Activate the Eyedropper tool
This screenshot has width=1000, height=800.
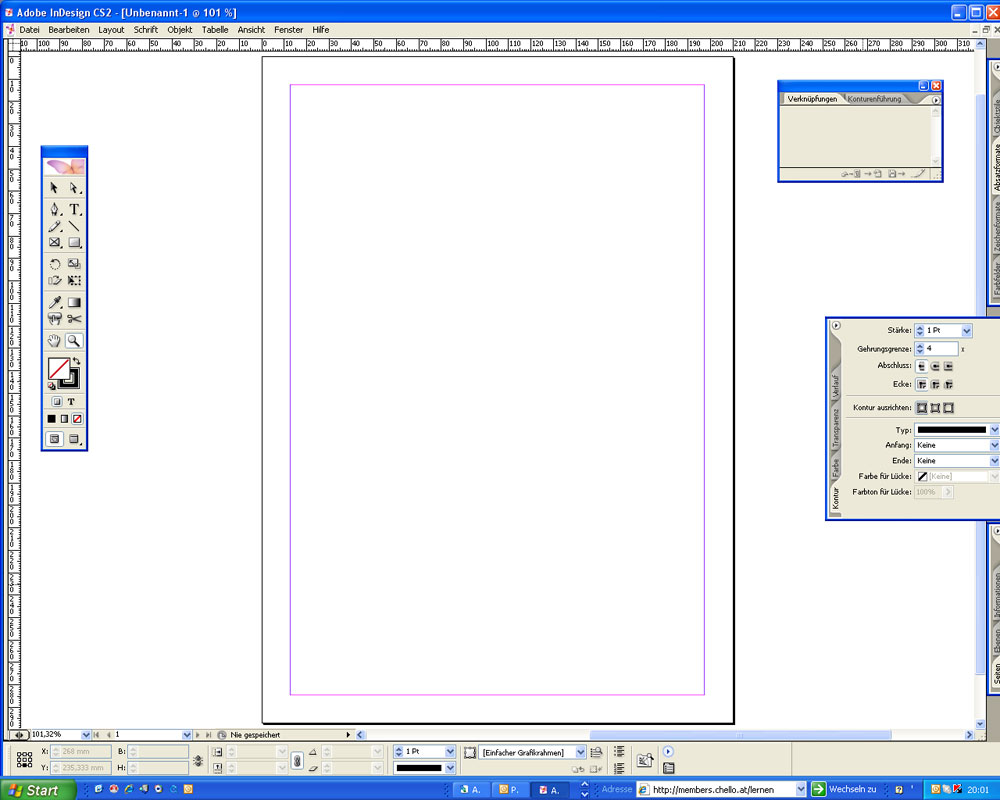[55, 302]
